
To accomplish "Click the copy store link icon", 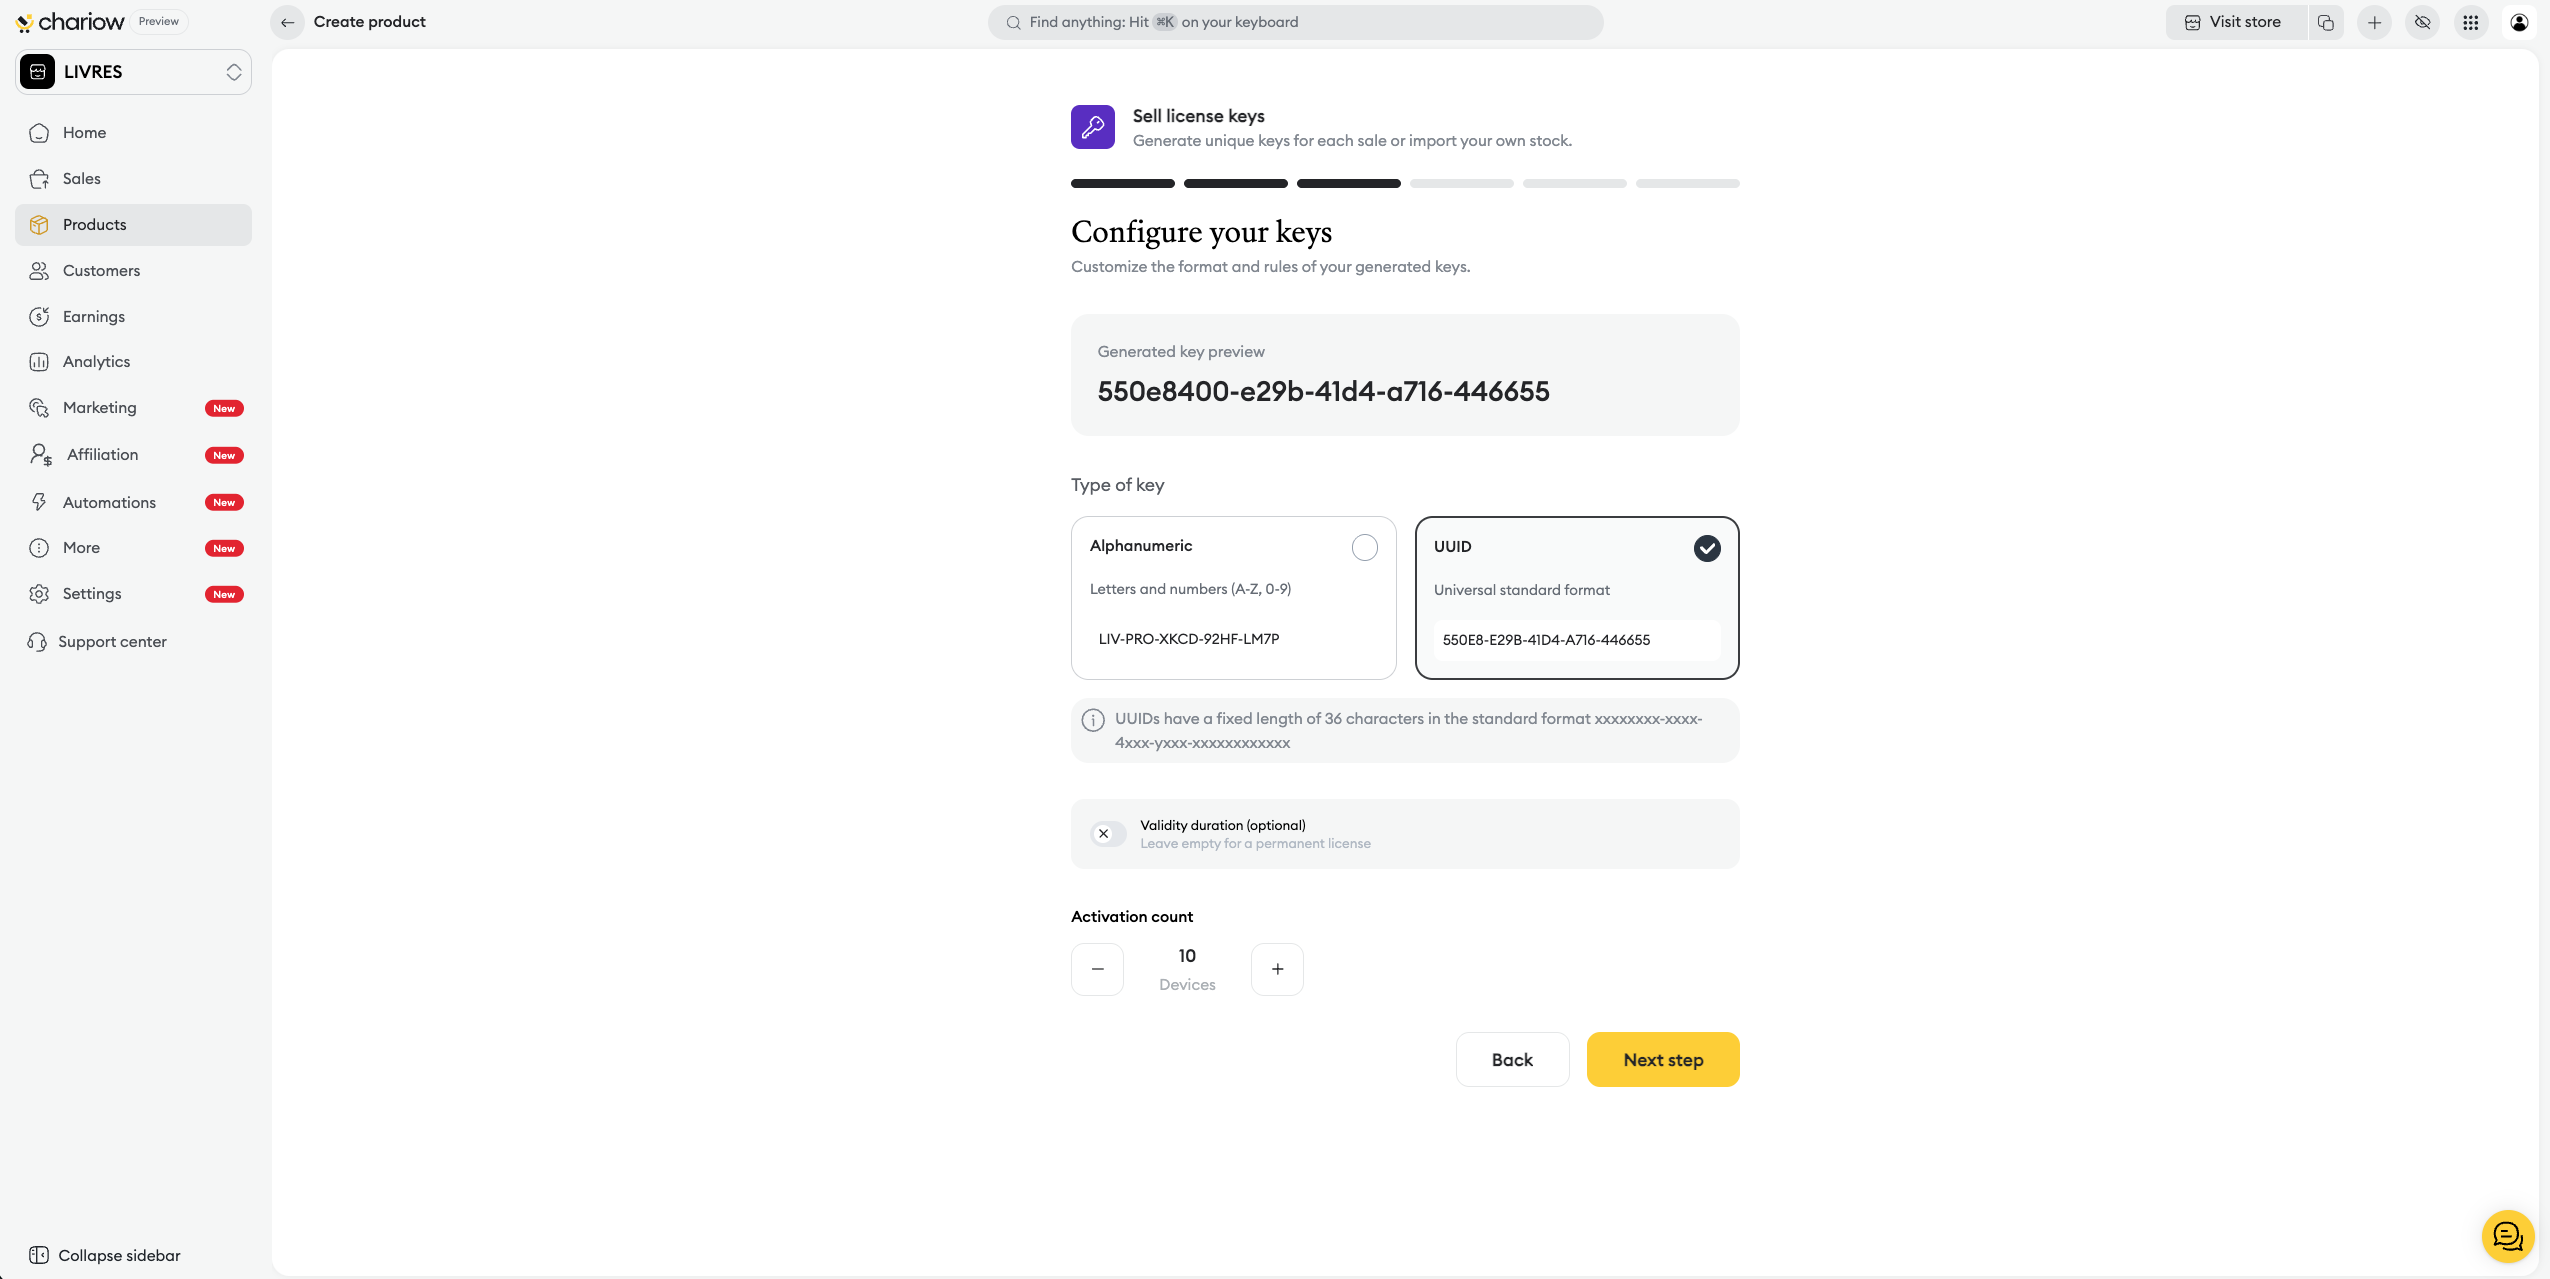I will tap(2326, 22).
